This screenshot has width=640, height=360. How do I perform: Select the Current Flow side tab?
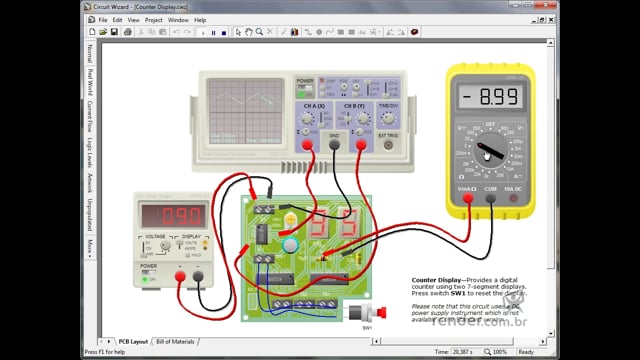point(90,116)
